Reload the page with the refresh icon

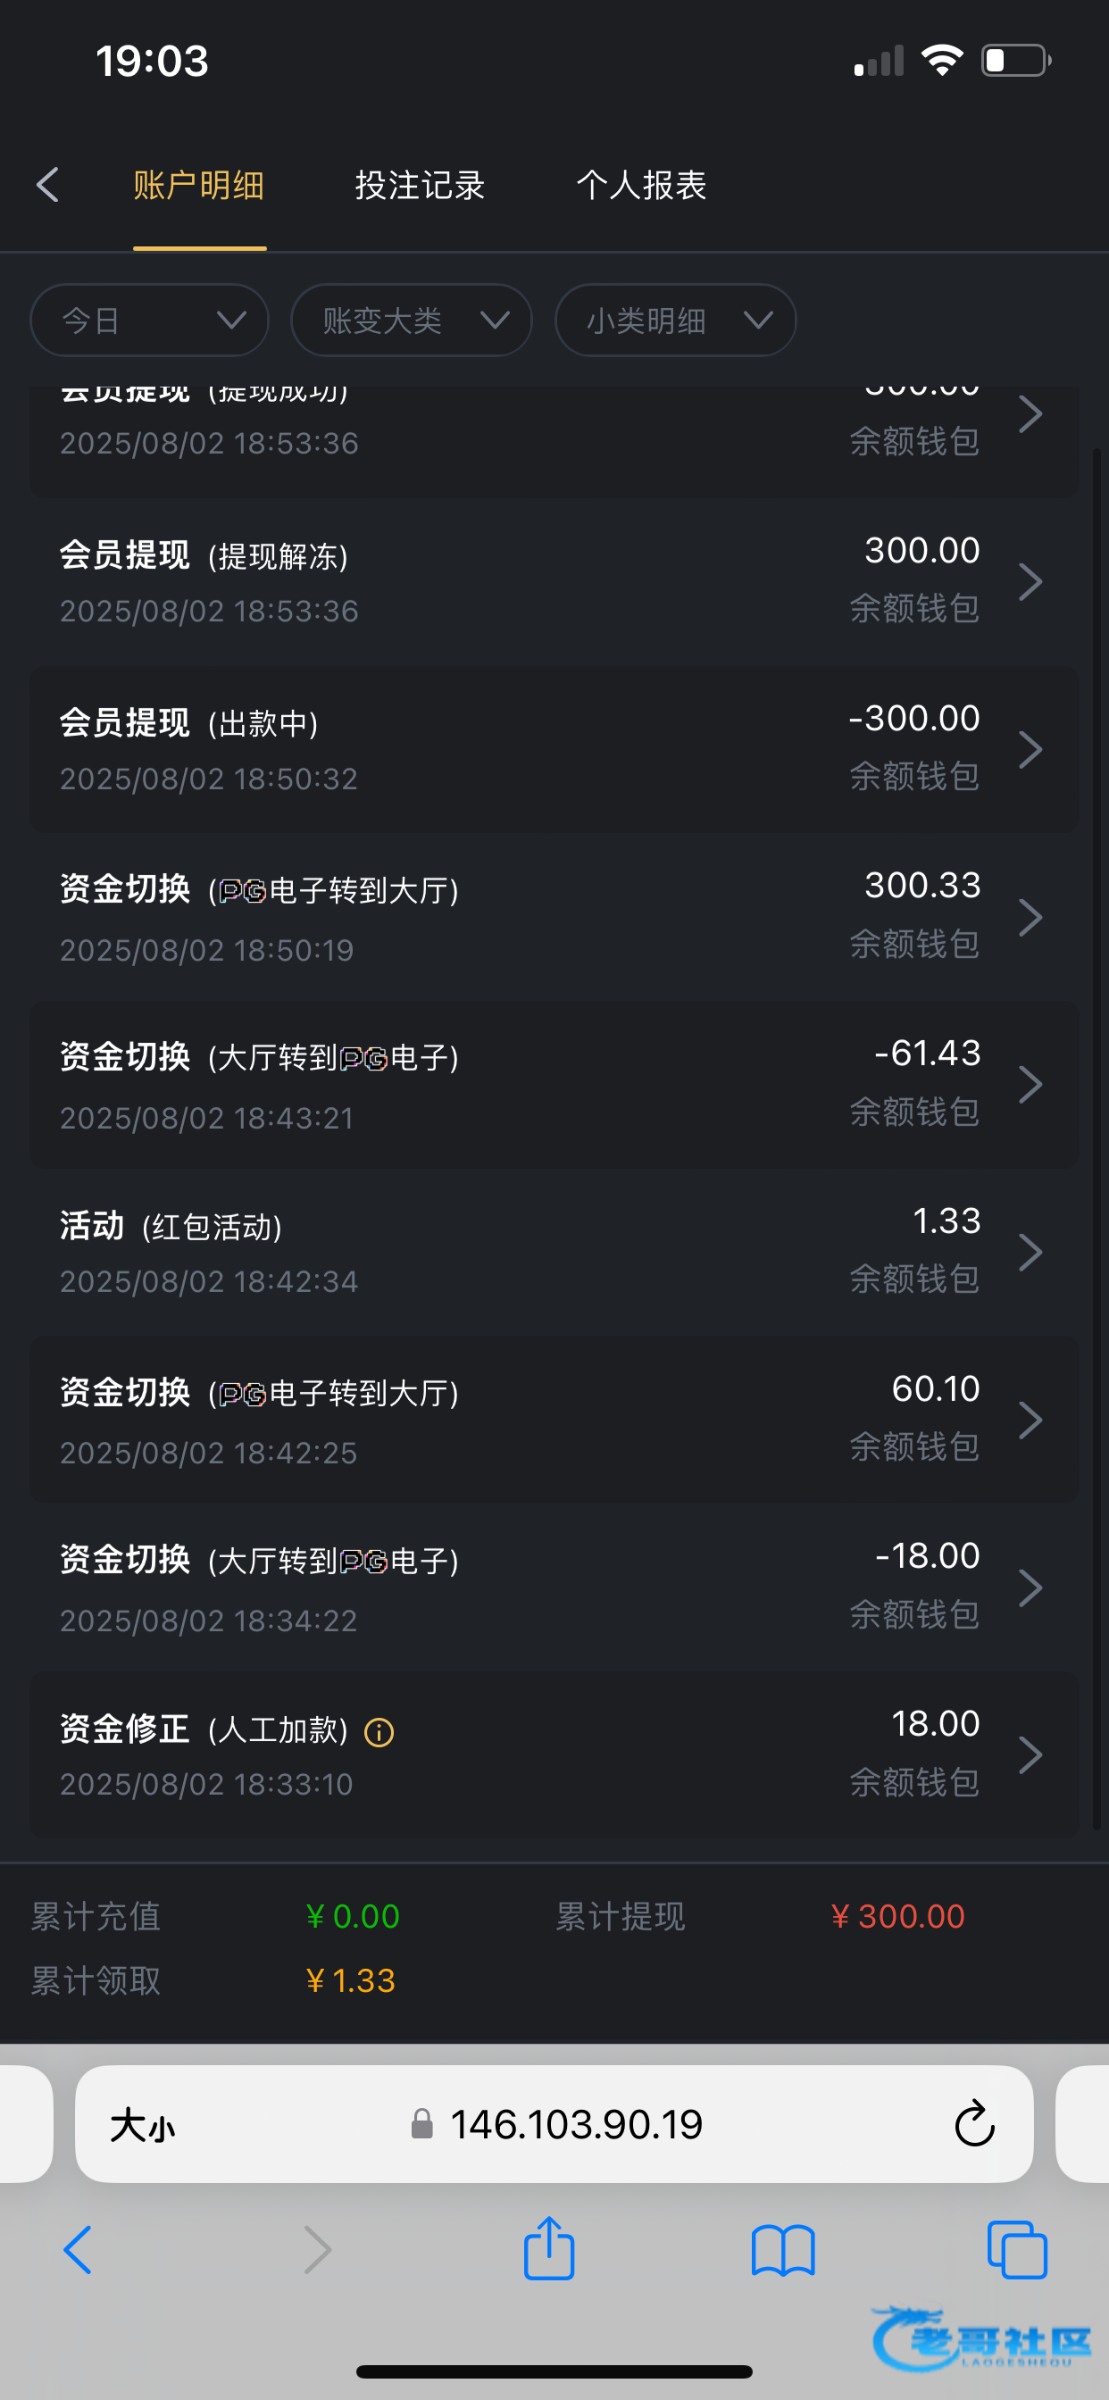[x=974, y=2124]
